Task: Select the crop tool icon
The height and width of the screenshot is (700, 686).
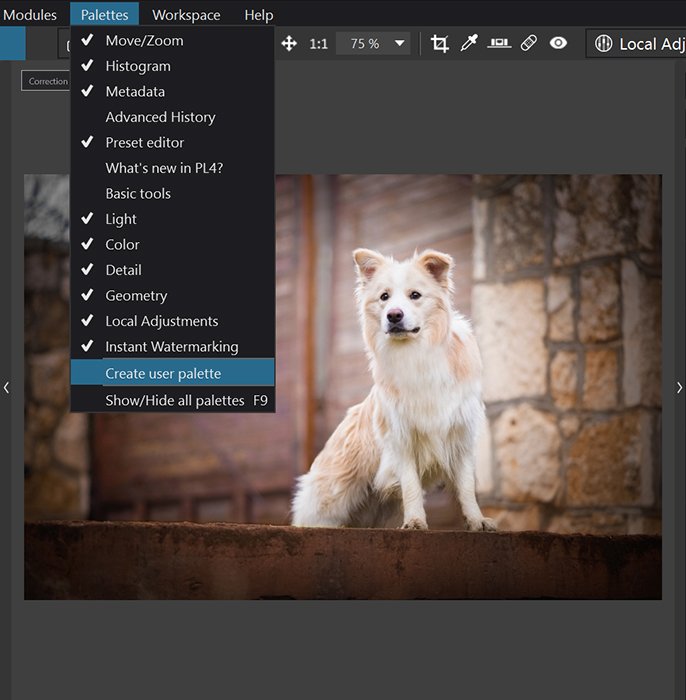Action: 439,43
